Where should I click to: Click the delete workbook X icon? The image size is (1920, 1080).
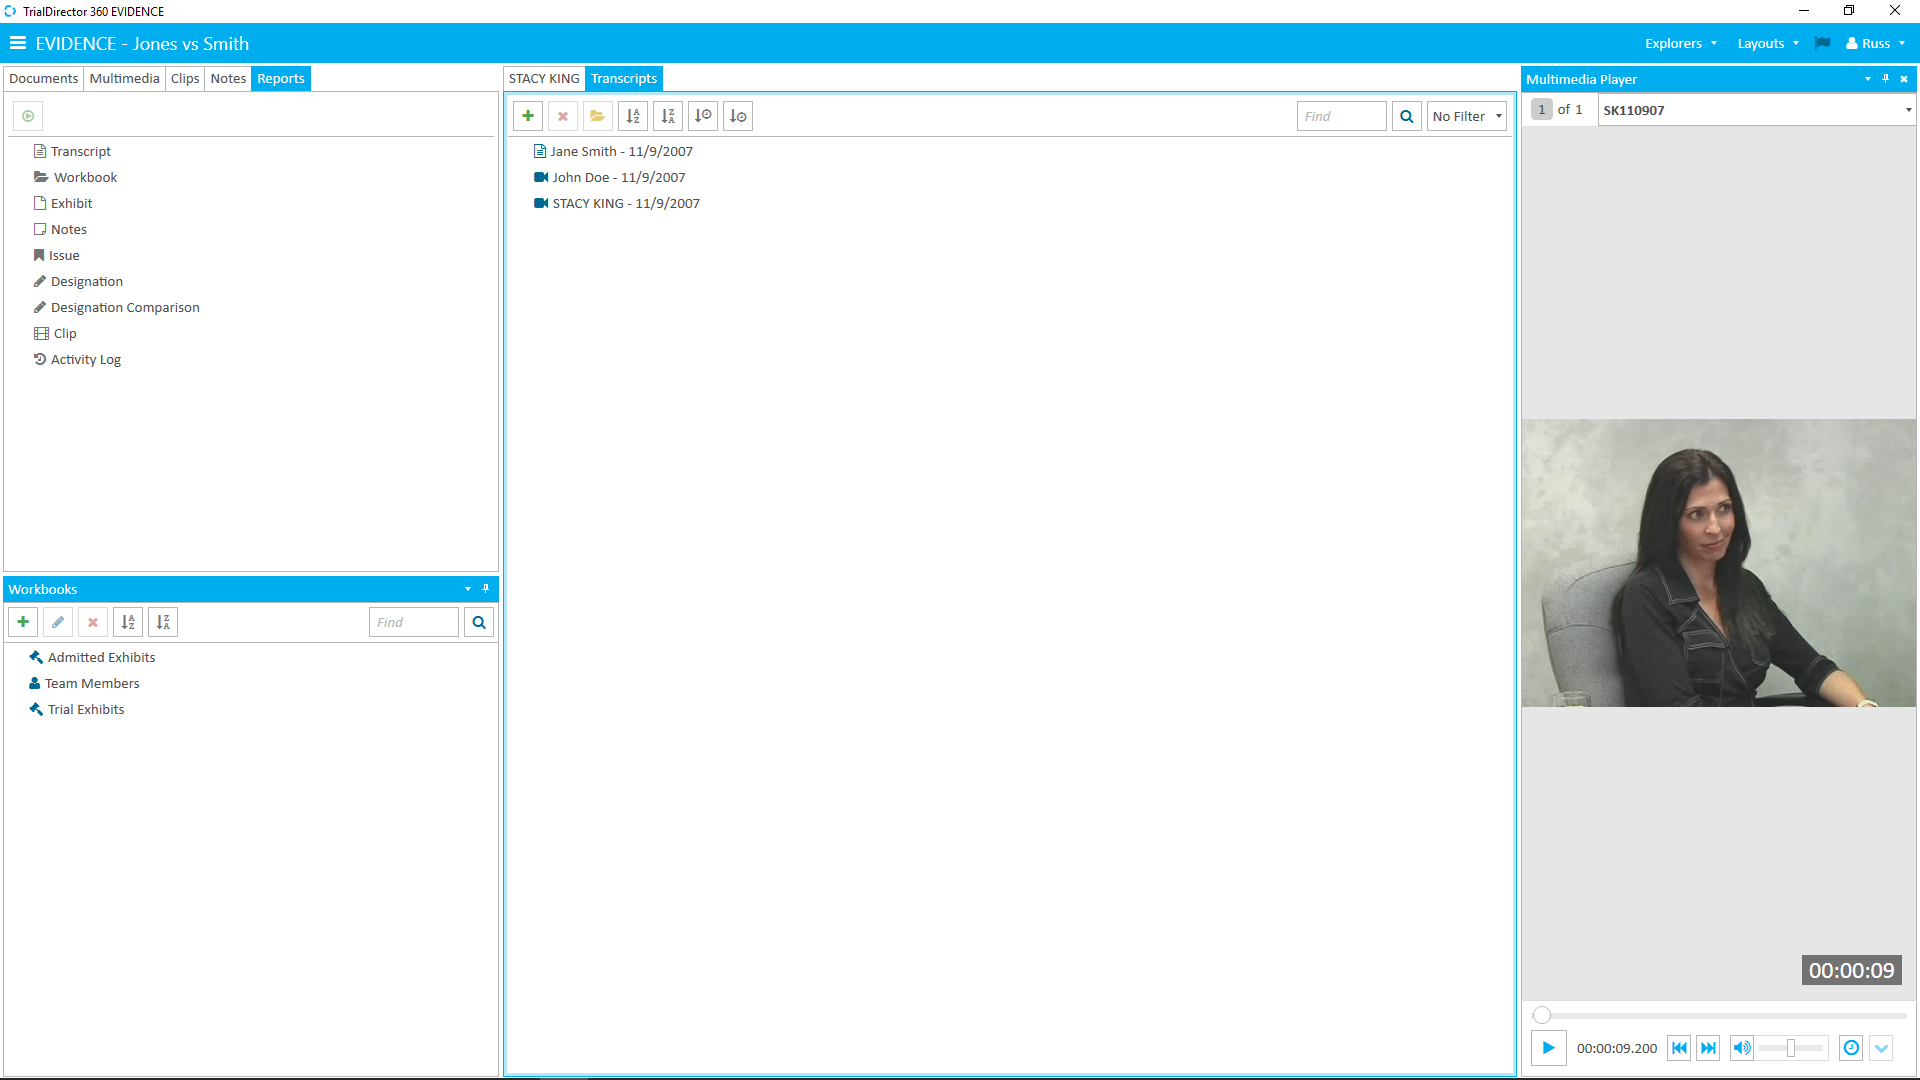click(93, 622)
